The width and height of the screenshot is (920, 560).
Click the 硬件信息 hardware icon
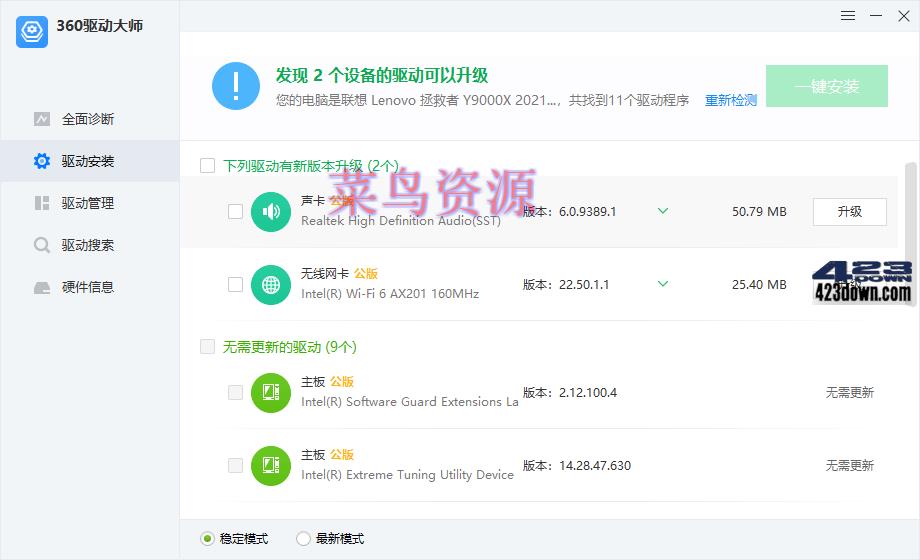[42, 287]
